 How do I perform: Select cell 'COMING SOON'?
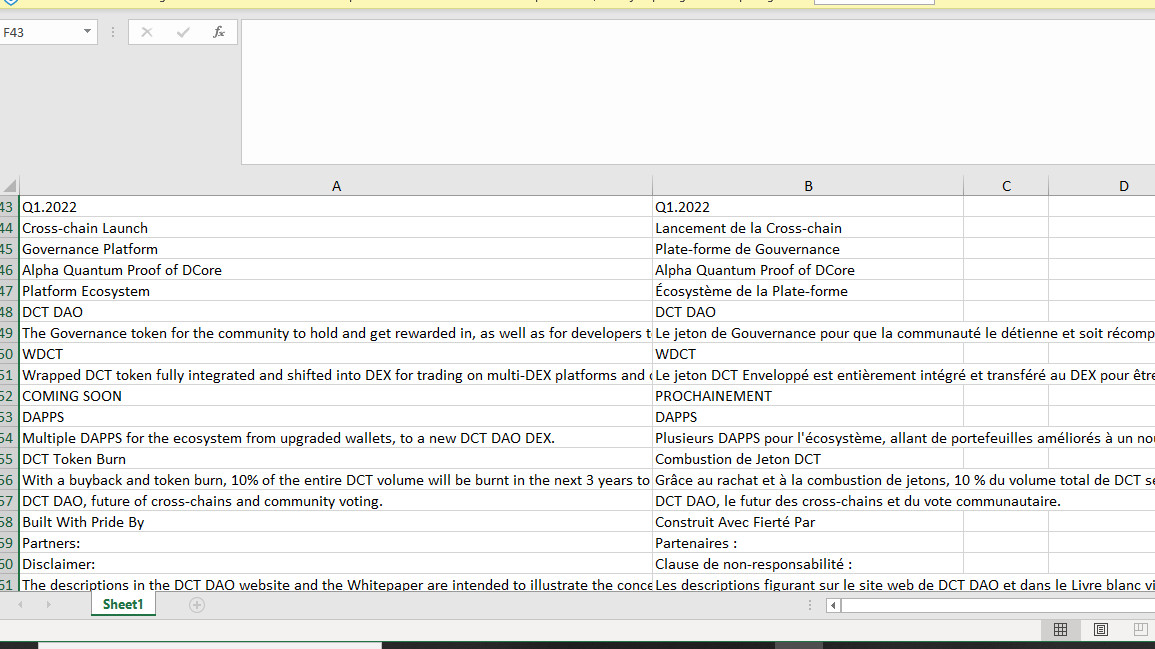coord(336,396)
